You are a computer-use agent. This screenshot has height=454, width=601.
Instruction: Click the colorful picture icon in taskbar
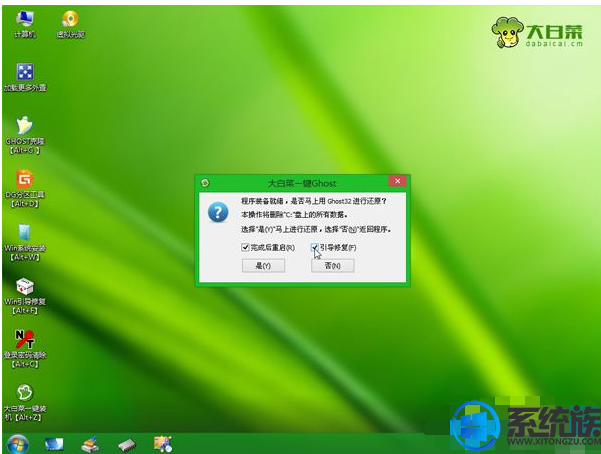pos(163,444)
